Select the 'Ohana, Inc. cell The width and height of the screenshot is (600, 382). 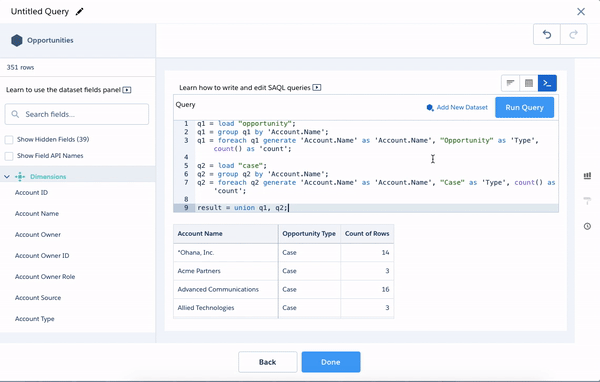(226, 253)
